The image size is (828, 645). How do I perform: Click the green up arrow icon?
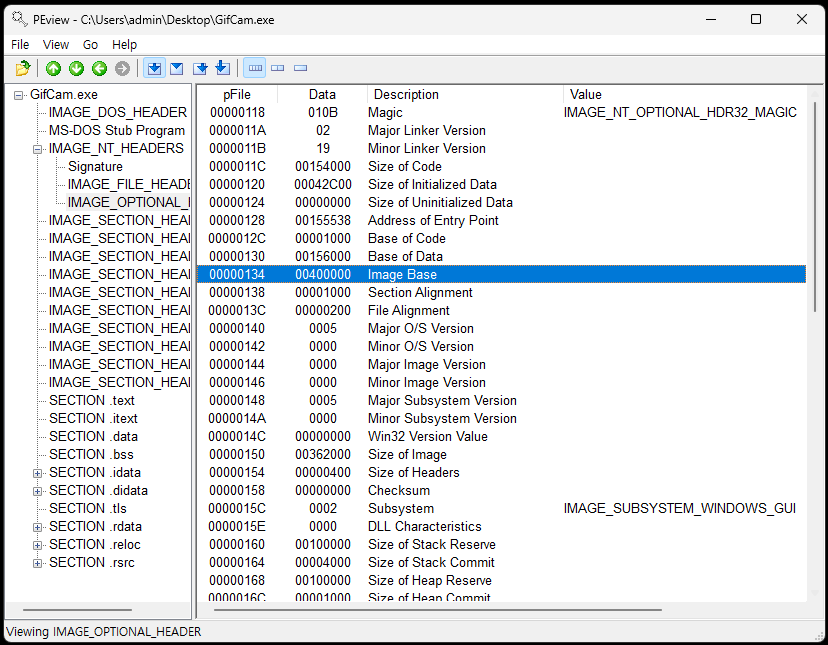pyautogui.click(x=53, y=68)
